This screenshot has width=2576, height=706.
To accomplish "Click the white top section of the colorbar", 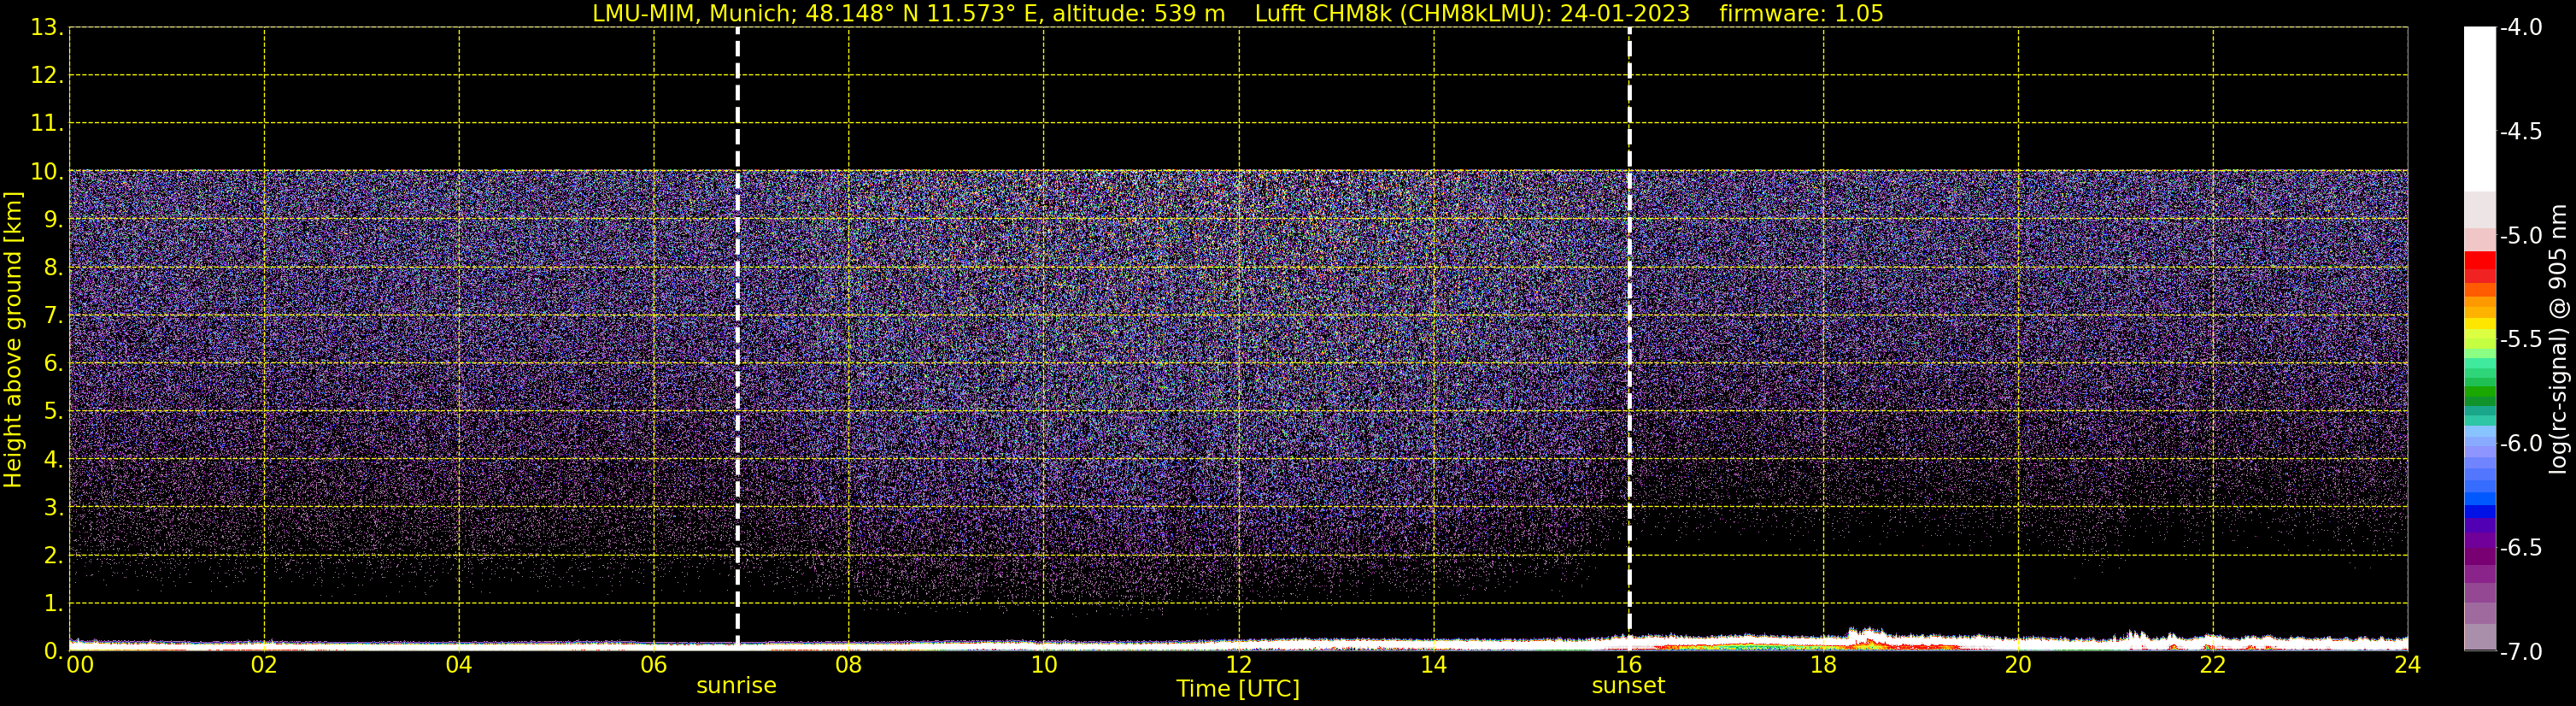I will pyautogui.click(x=2480, y=110).
